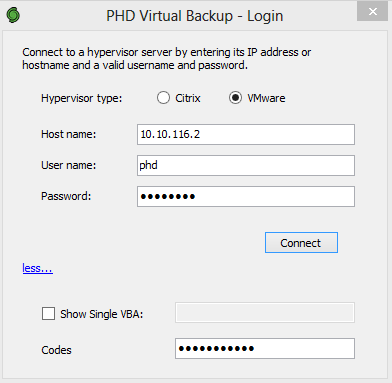Select the Citrix hypervisor radio button

tap(163, 98)
